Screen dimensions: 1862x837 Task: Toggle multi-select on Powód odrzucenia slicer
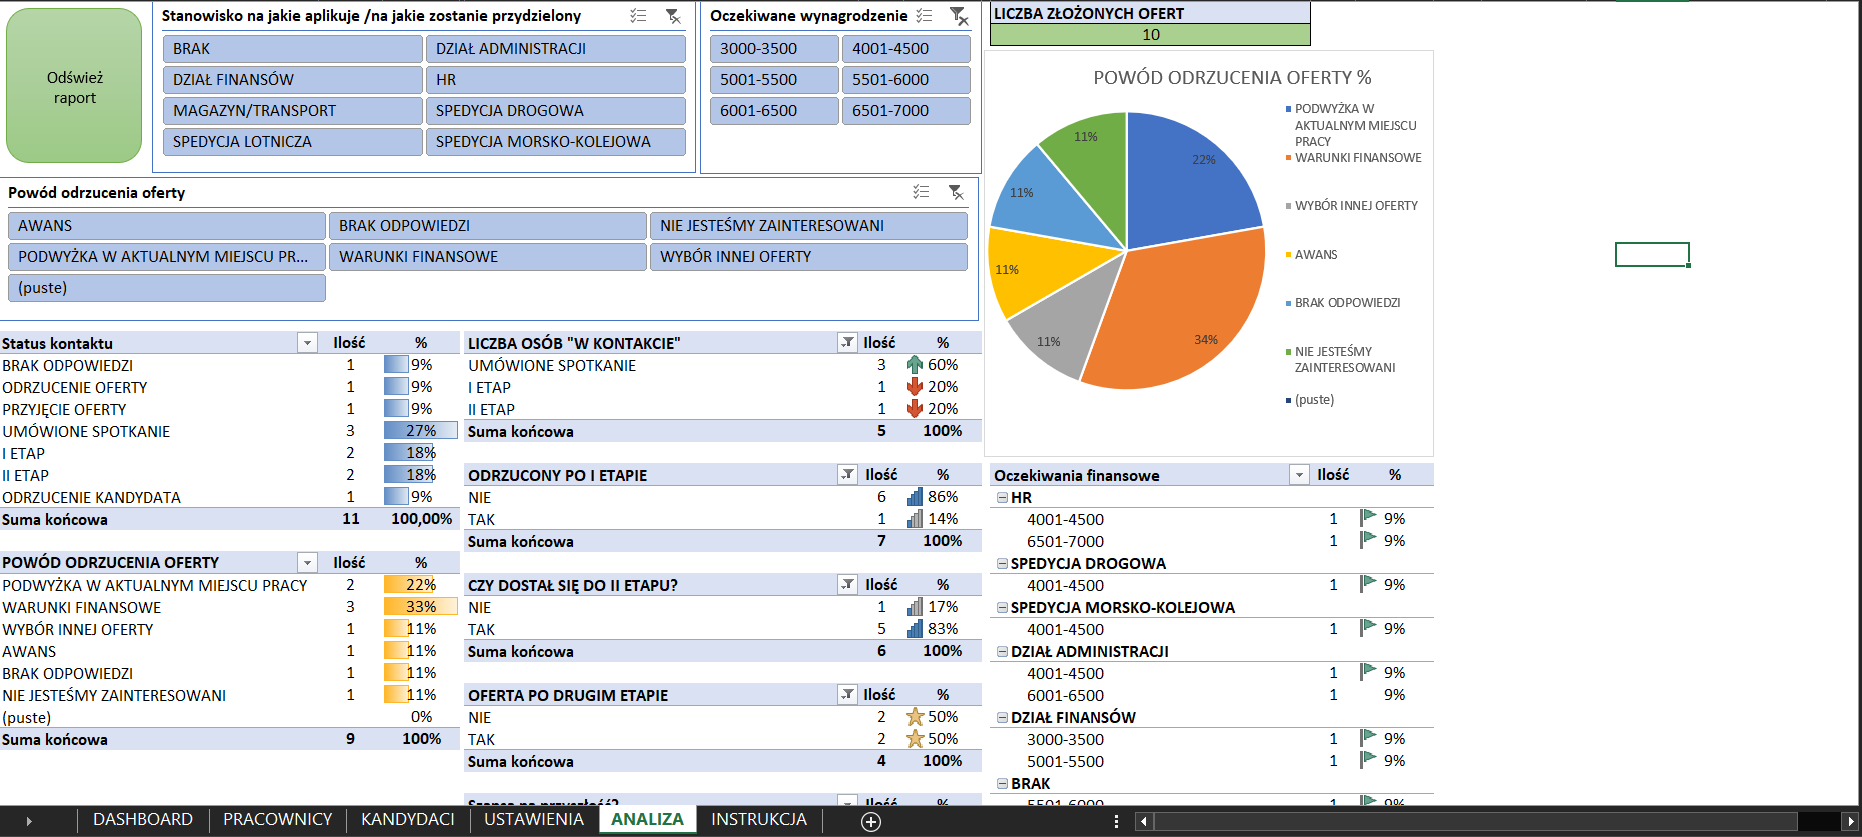(921, 192)
